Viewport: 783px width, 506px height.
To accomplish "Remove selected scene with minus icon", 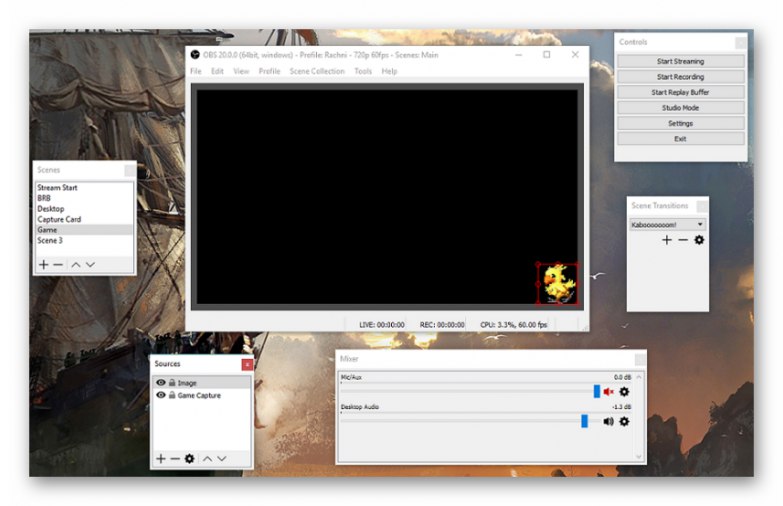I will point(58,265).
